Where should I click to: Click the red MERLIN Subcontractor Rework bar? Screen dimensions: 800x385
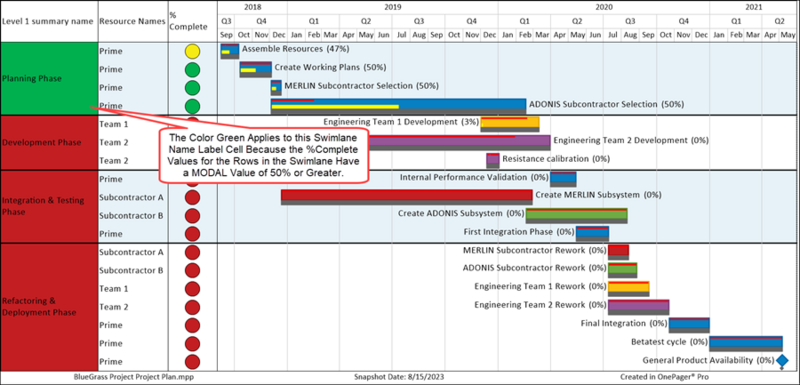tap(618, 252)
